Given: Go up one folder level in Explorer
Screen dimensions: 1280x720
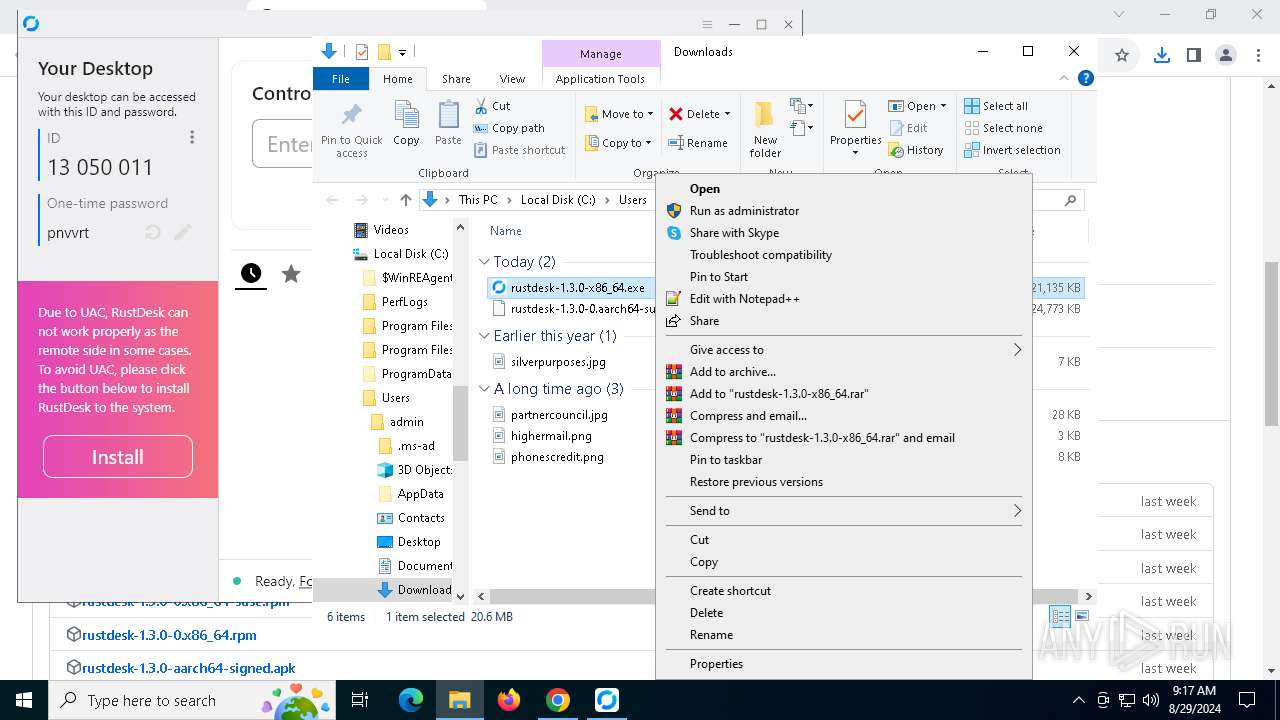Looking at the screenshot, I should (405, 200).
